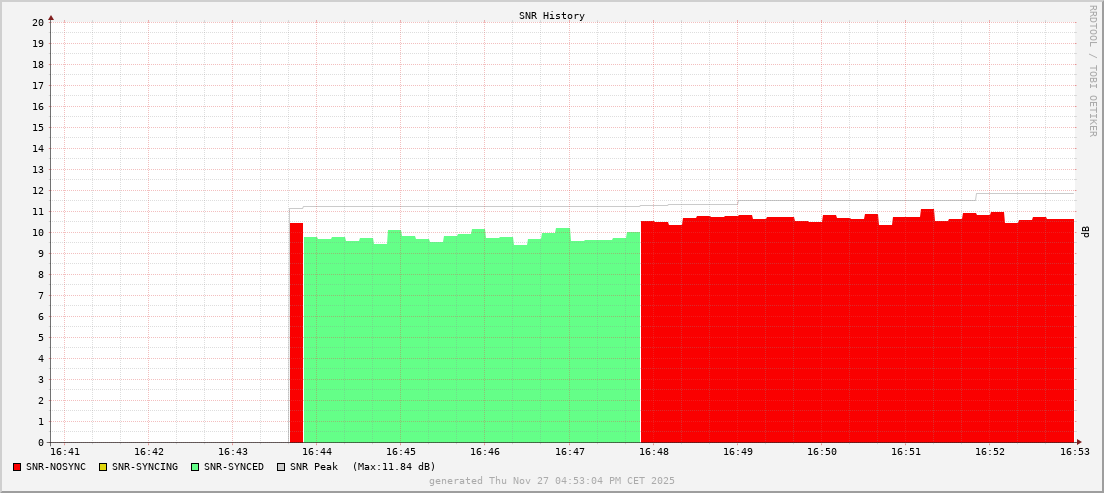Click the green SNR-SYNCED legend swatch
Viewport: 1104px width, 493px height.
click(195, 467)
